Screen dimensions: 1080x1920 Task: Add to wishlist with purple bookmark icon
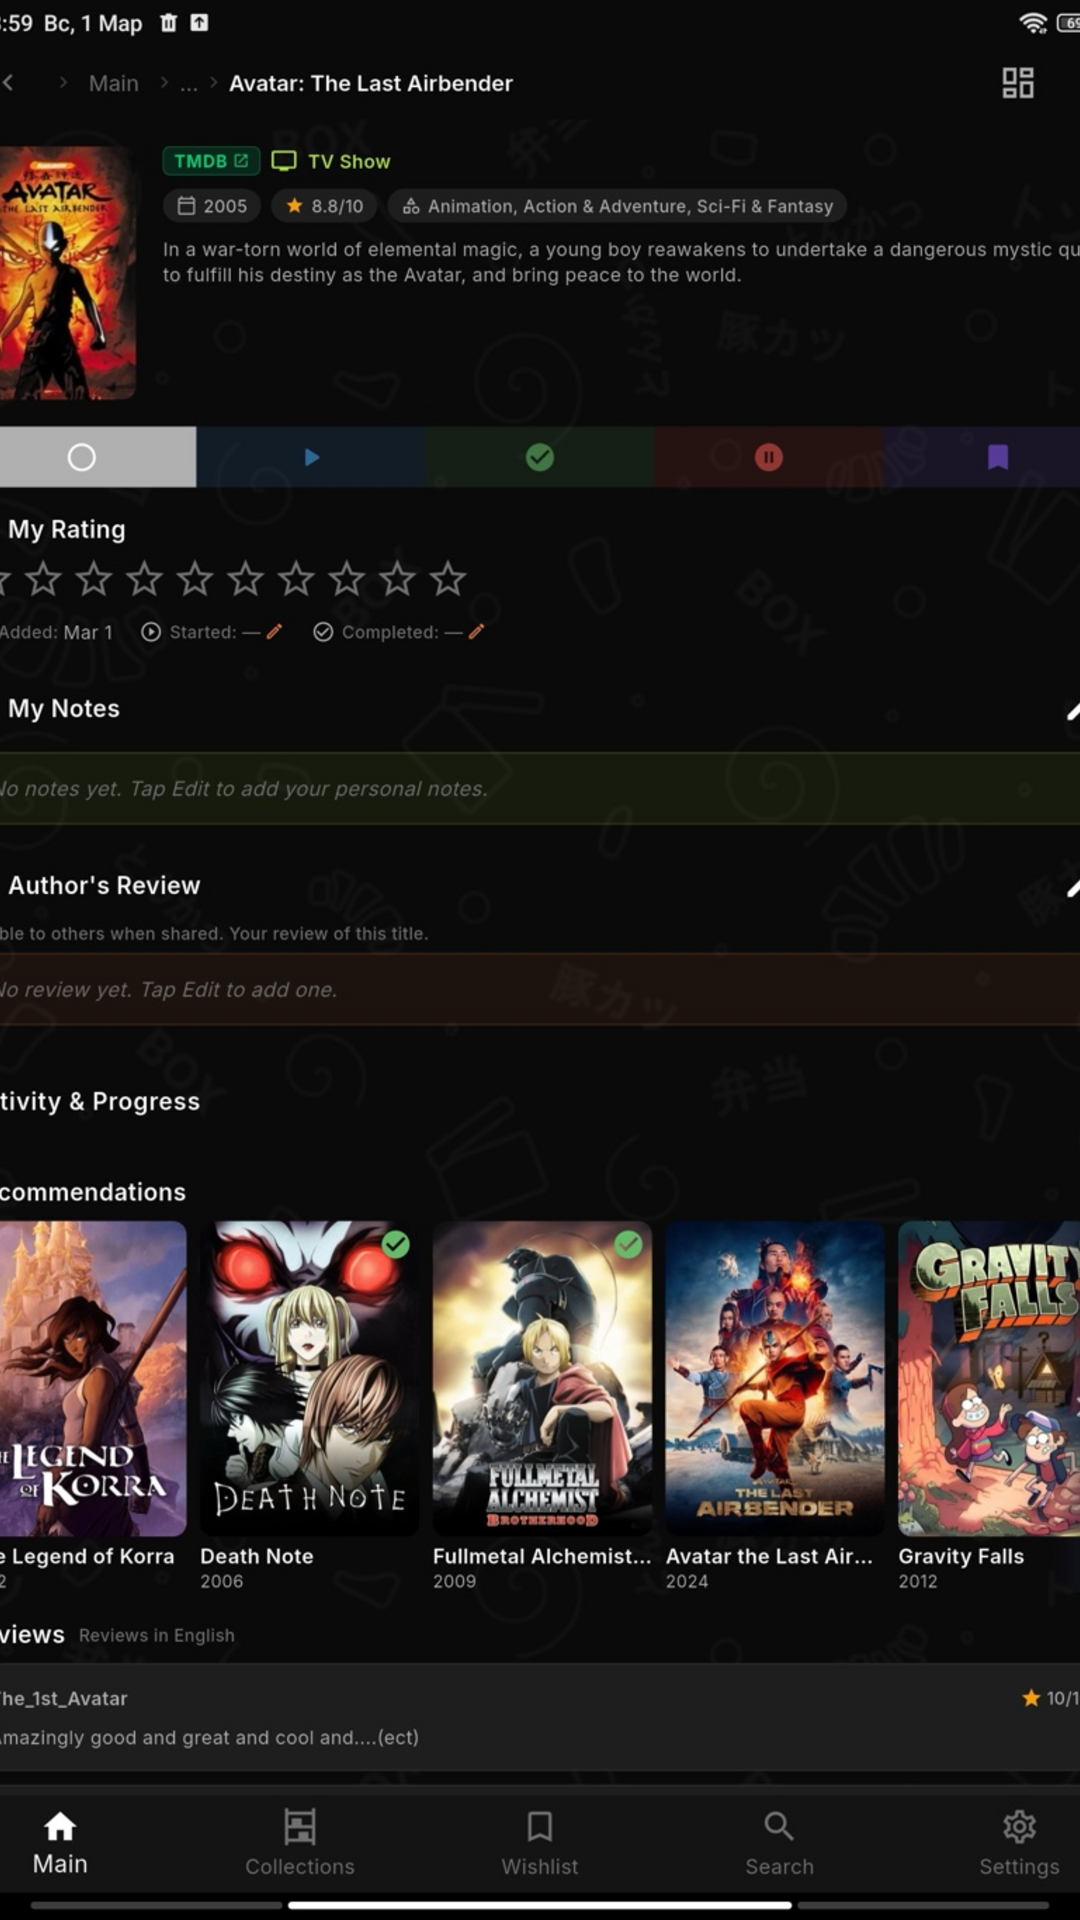click(x=997, y=457)
